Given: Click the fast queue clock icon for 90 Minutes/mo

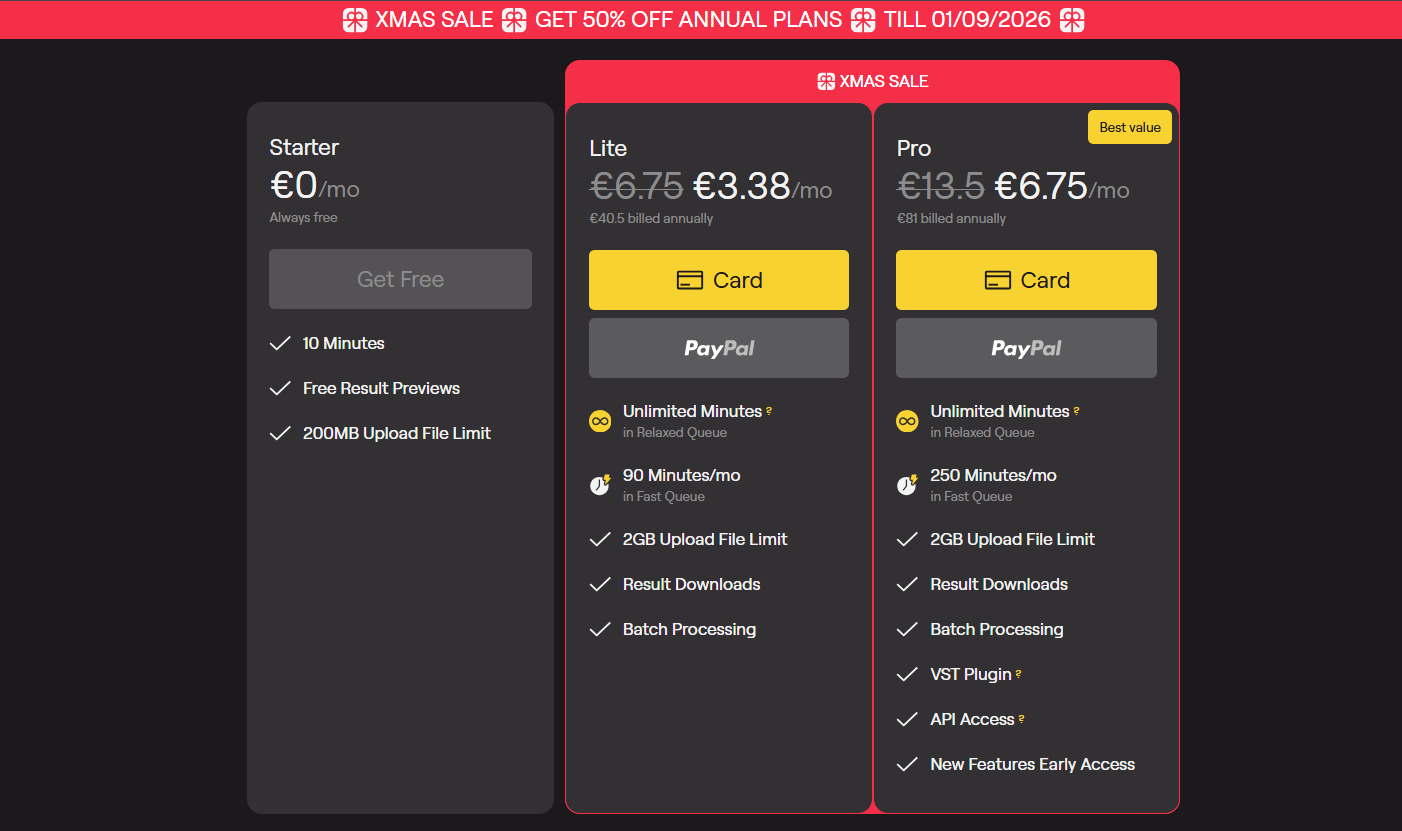Looking at the screenshot, I should click(600, 485).
